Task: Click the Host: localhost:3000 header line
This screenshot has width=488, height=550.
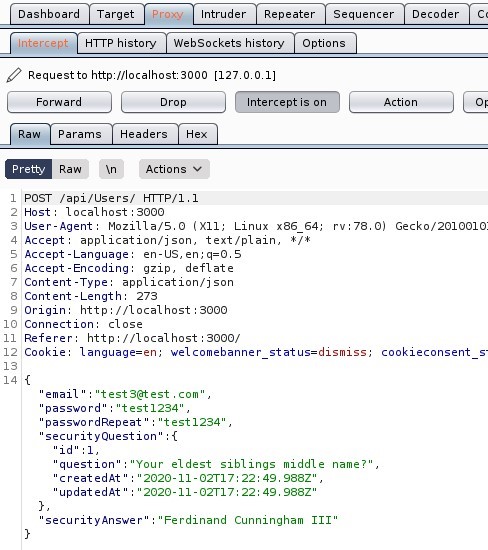Action: pyautogui.click(x=94, y=212)
